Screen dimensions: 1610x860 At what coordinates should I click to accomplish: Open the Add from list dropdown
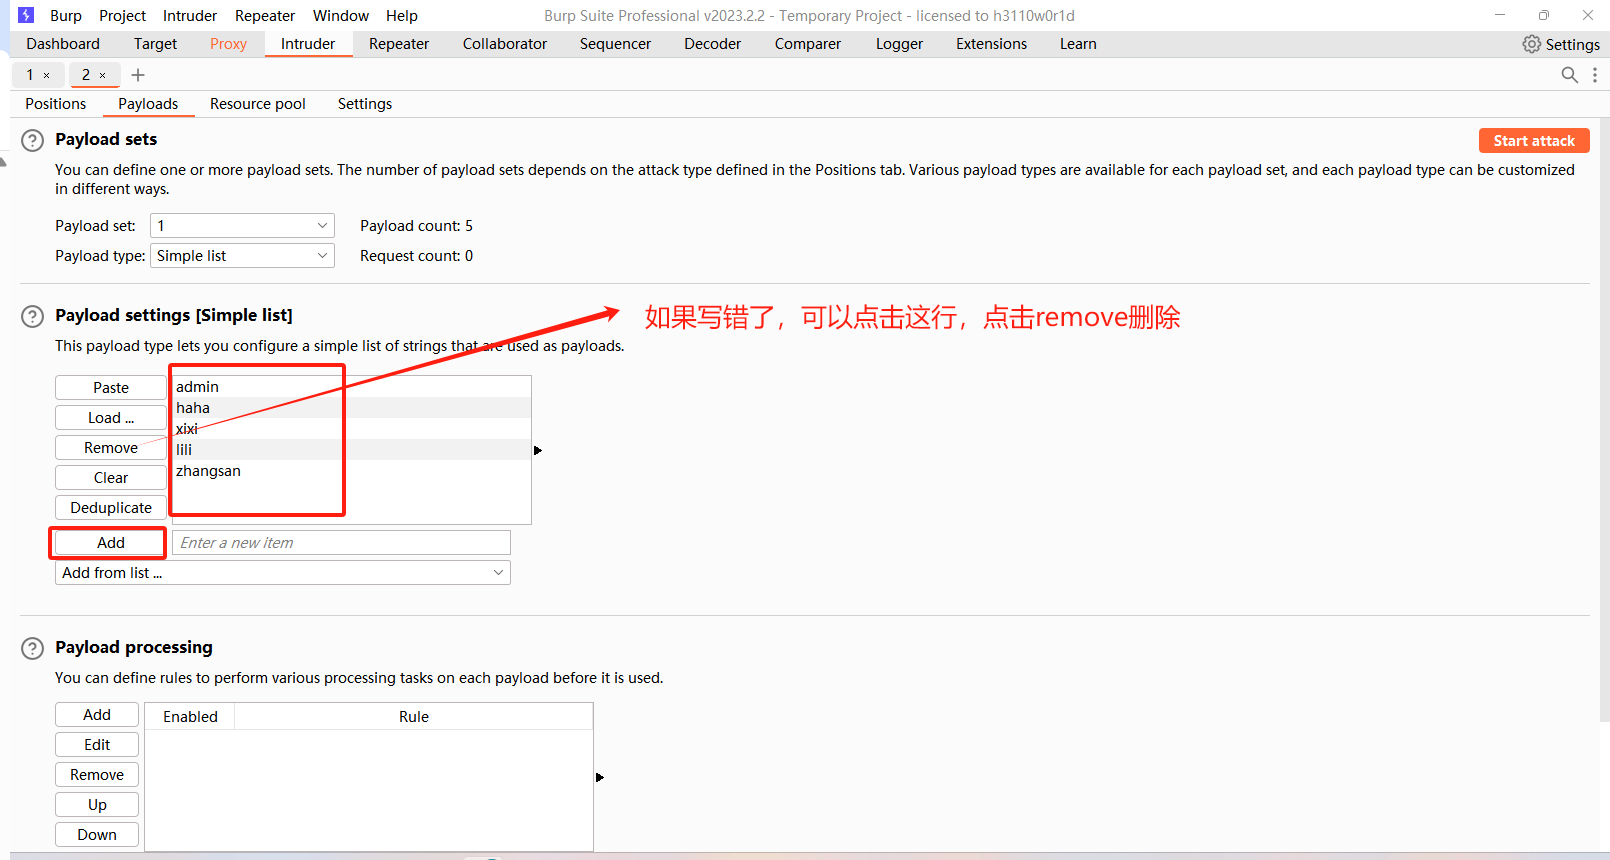[283, 573]
